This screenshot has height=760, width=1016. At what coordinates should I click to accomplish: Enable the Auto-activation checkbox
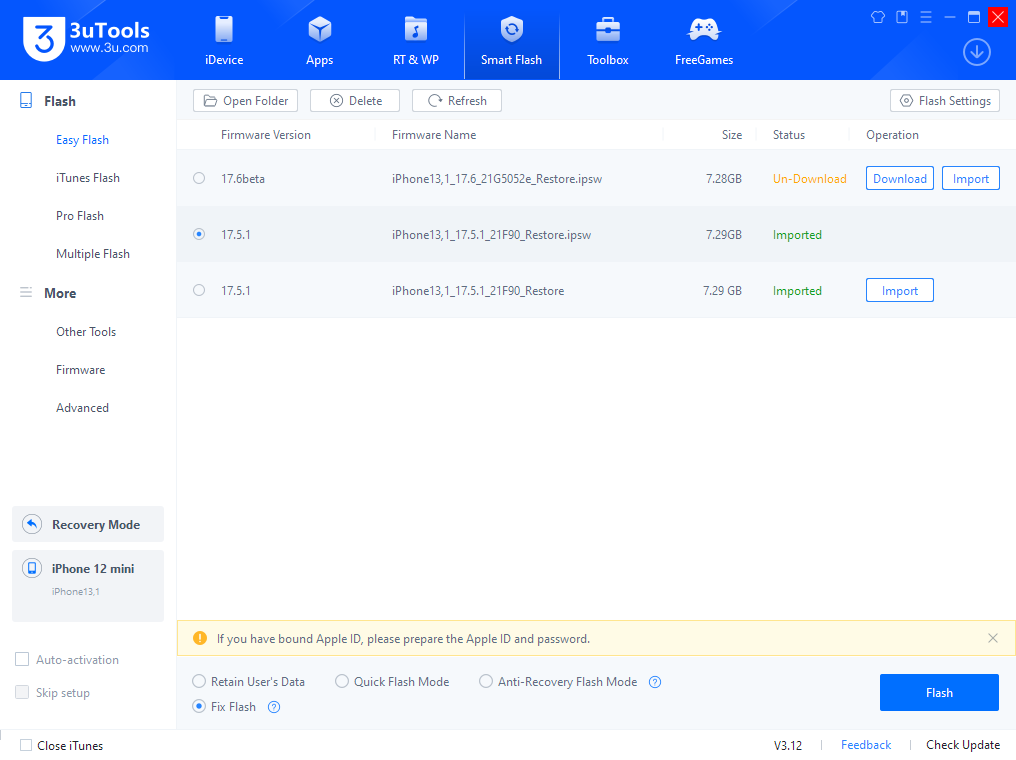(x=22, y=660)
